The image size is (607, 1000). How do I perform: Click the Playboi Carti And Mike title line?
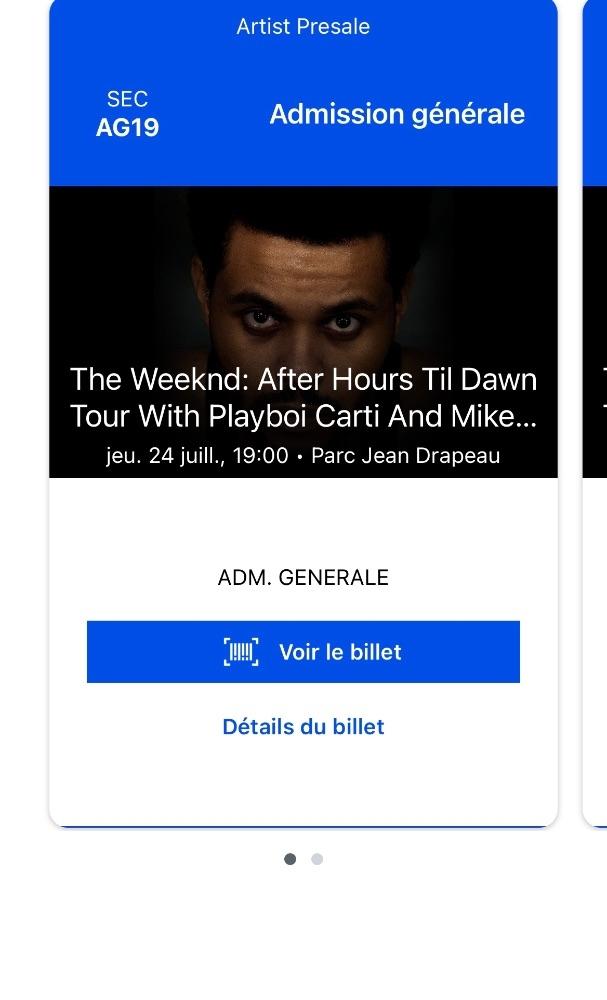click(x=303, y=416)
